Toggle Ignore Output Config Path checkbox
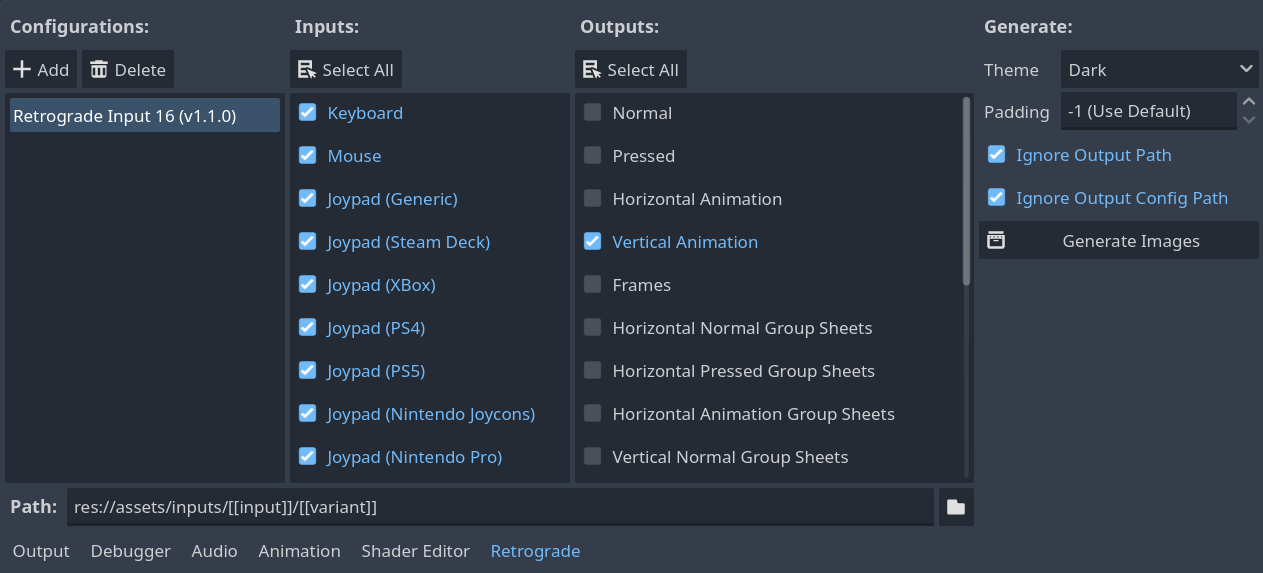1263x573 pixels. (997, 198)
